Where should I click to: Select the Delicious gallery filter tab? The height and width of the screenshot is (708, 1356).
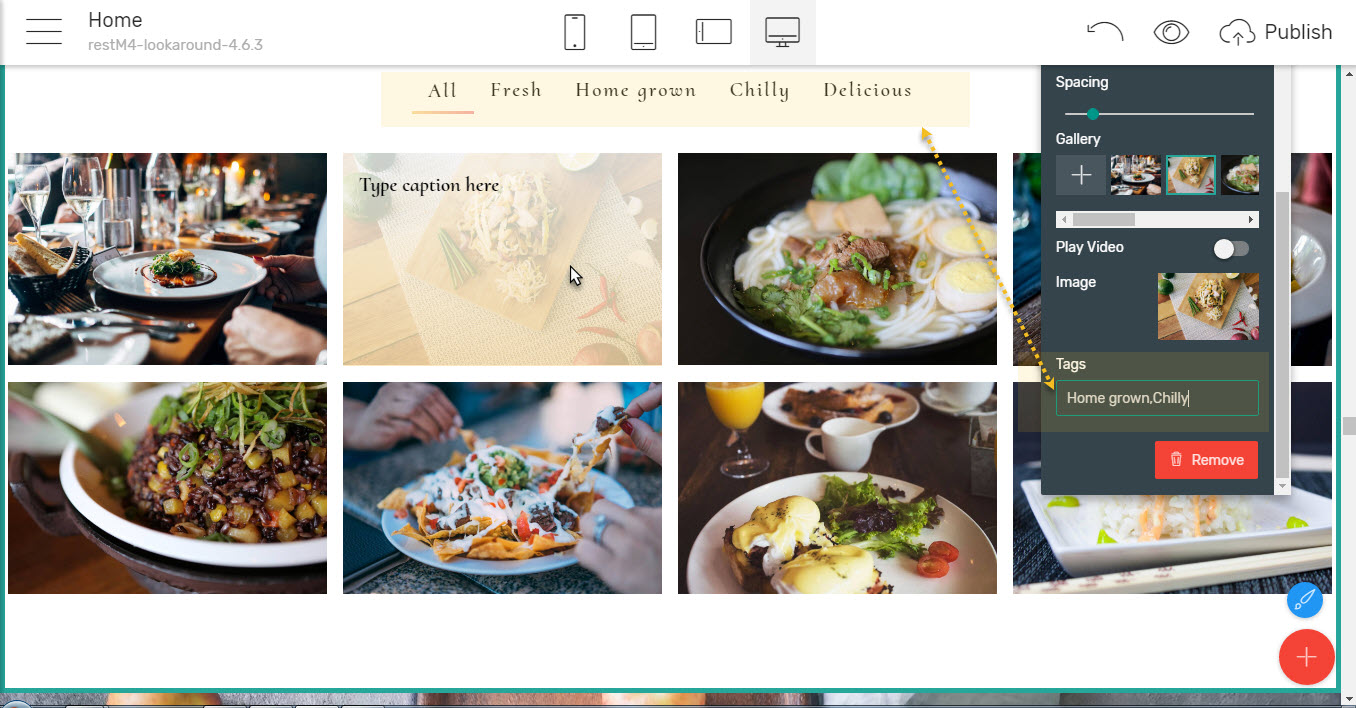pyautogui.click(x=868, y=90)
